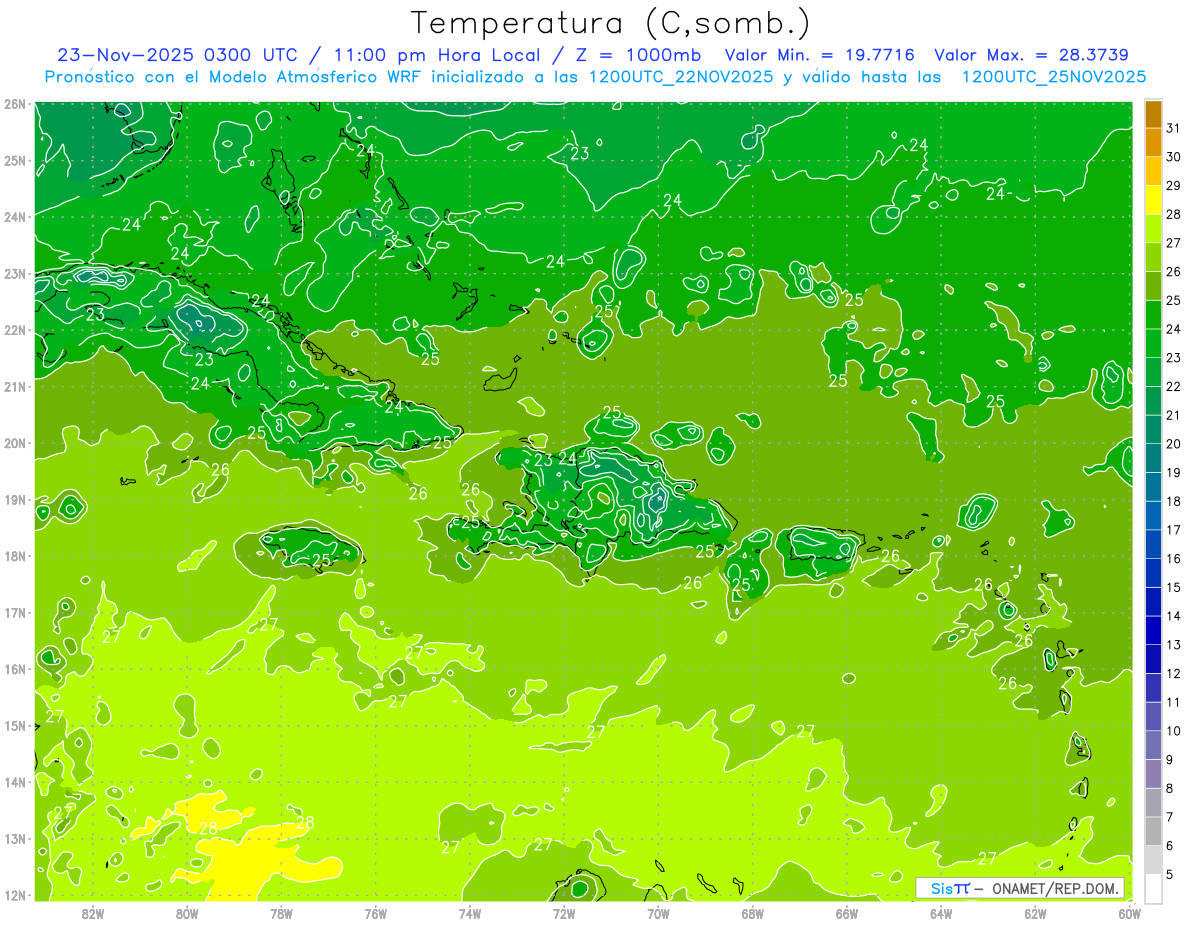The image size is (1200, 927).
Task: Click the '17N' latitude axis label
Action: (x=15, y=613)
